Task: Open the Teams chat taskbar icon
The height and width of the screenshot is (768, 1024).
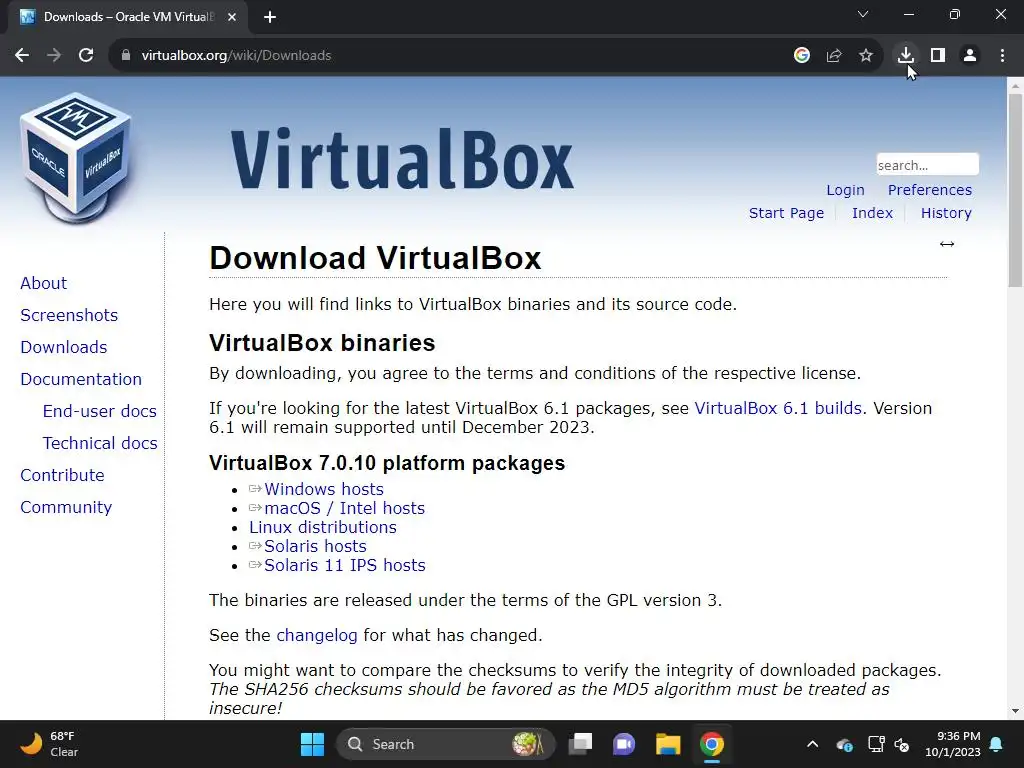Action: (x=624, y=744)
